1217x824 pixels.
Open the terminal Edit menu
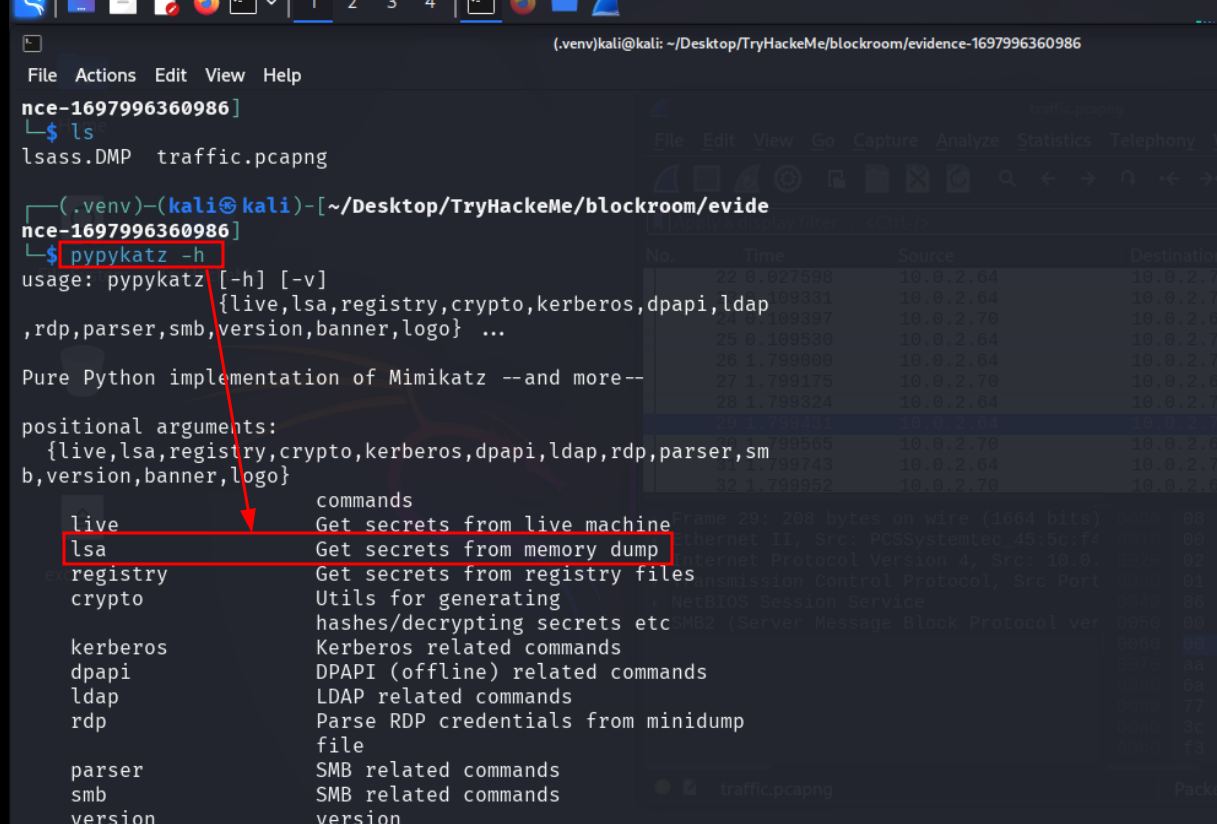point(170,75)
